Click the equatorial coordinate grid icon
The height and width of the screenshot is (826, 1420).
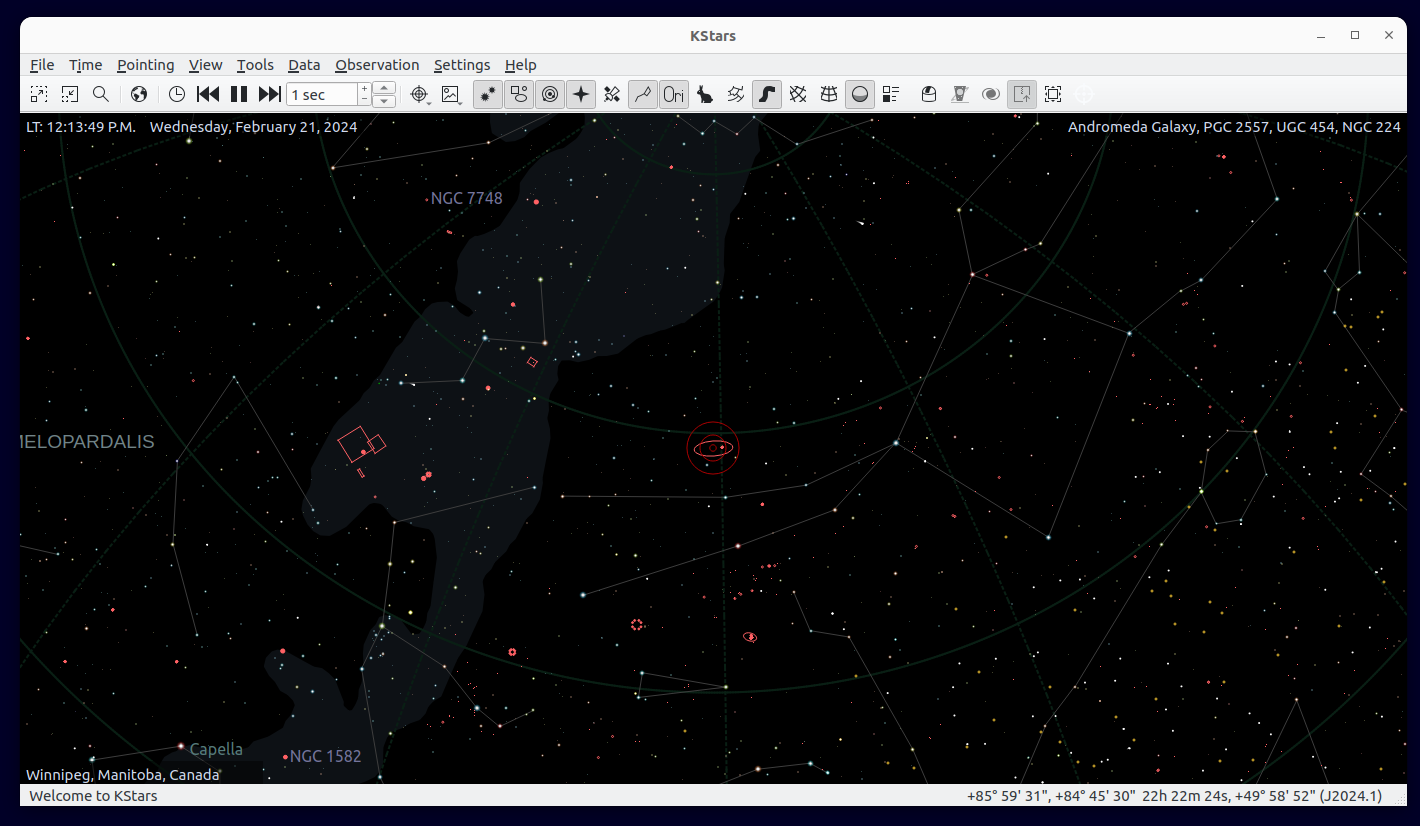click(x=798, y=94)
